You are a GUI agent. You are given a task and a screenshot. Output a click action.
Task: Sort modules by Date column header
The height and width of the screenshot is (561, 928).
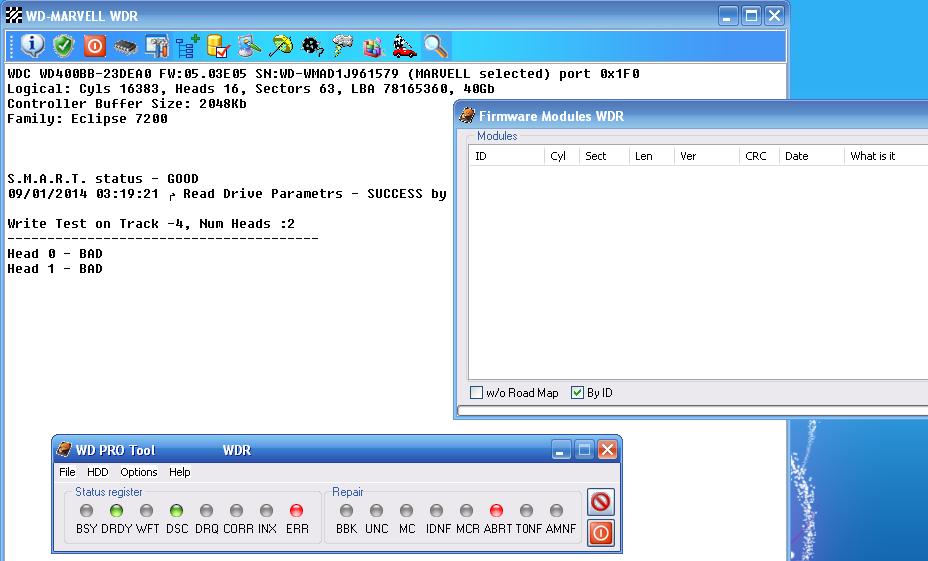click(812, 156)
